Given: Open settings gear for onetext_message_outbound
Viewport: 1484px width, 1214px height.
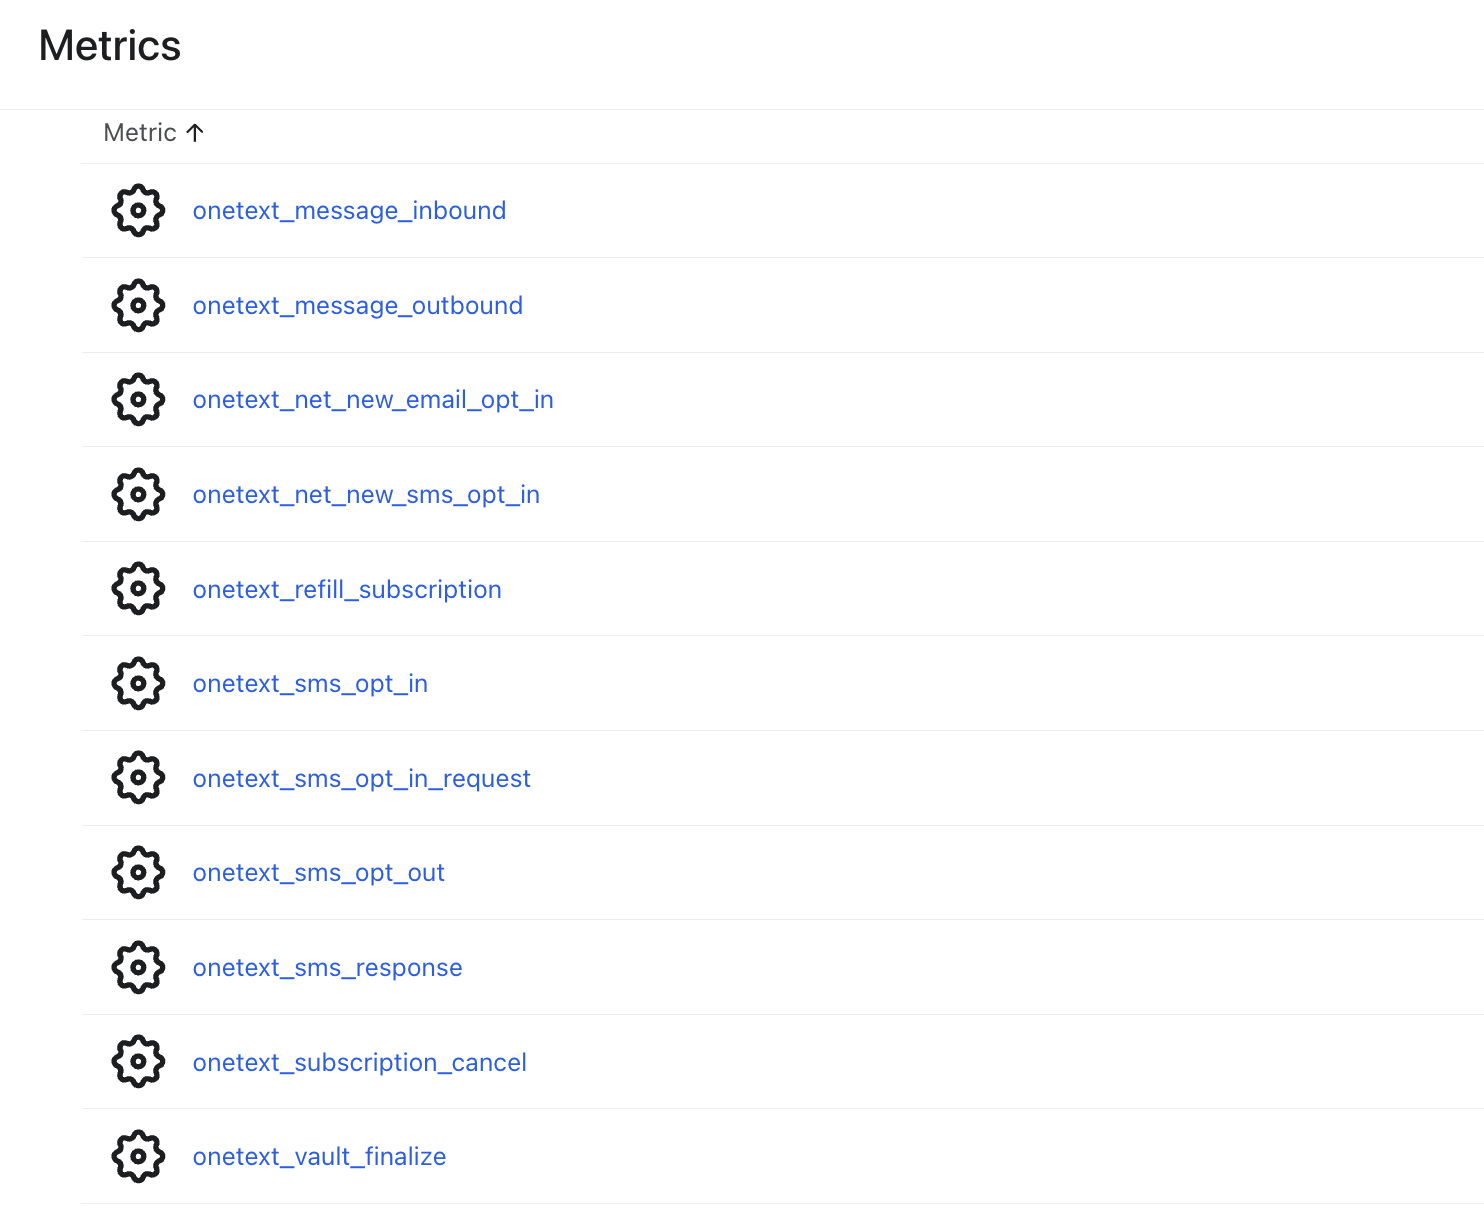Looking at the screenshot, I should pos(137,305).
